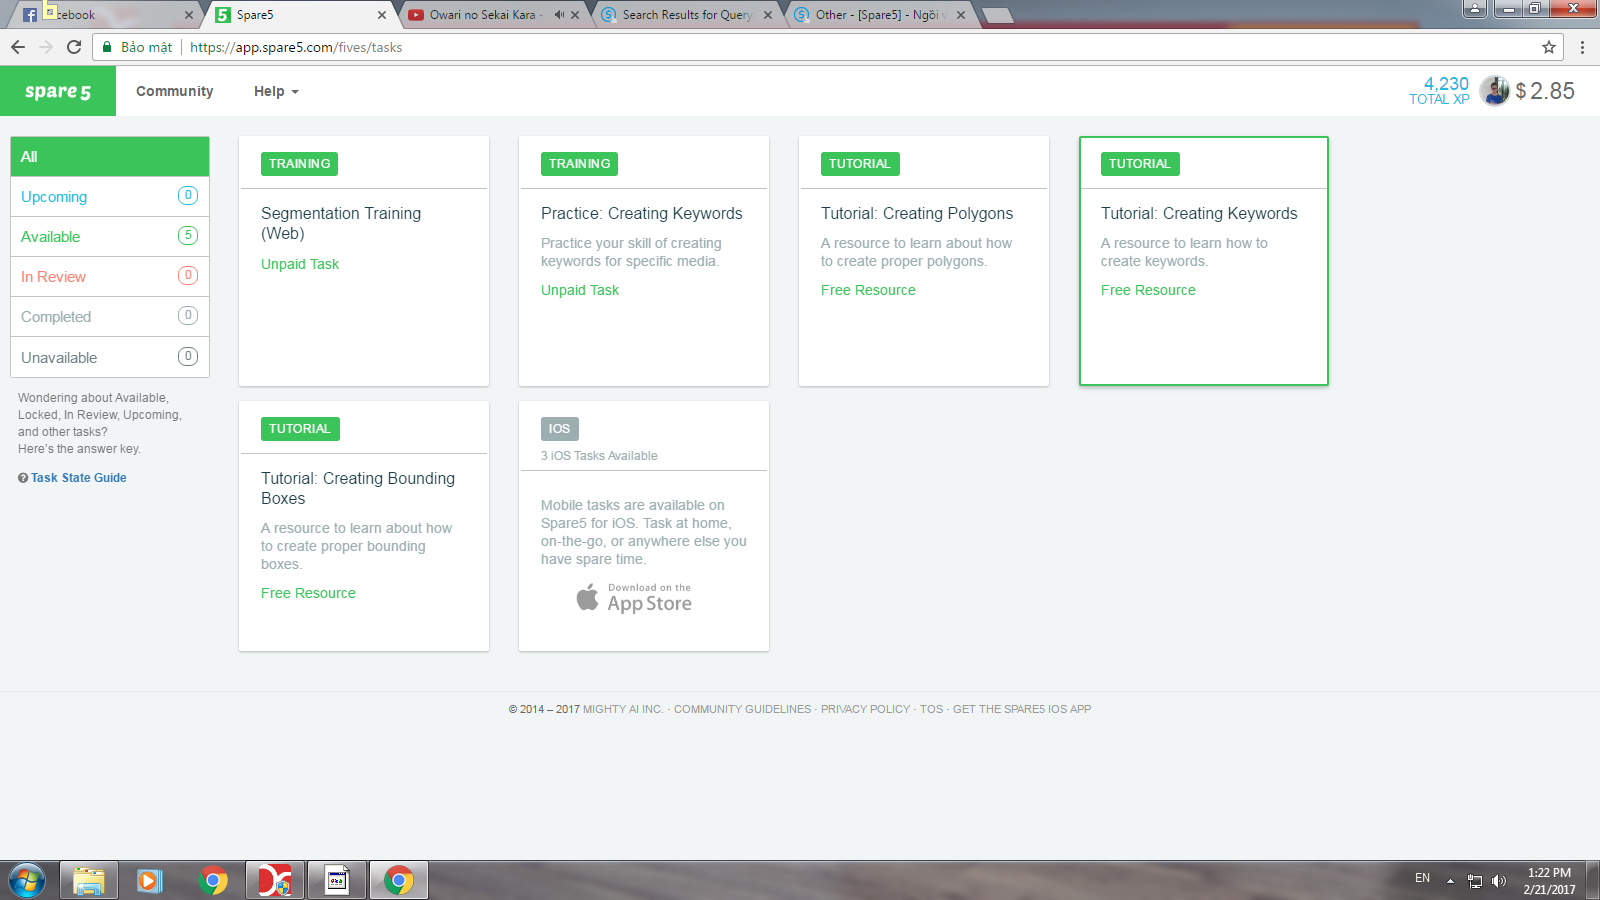
Task: Open the Privacy Policy footer link
Action: pos(865,709)
